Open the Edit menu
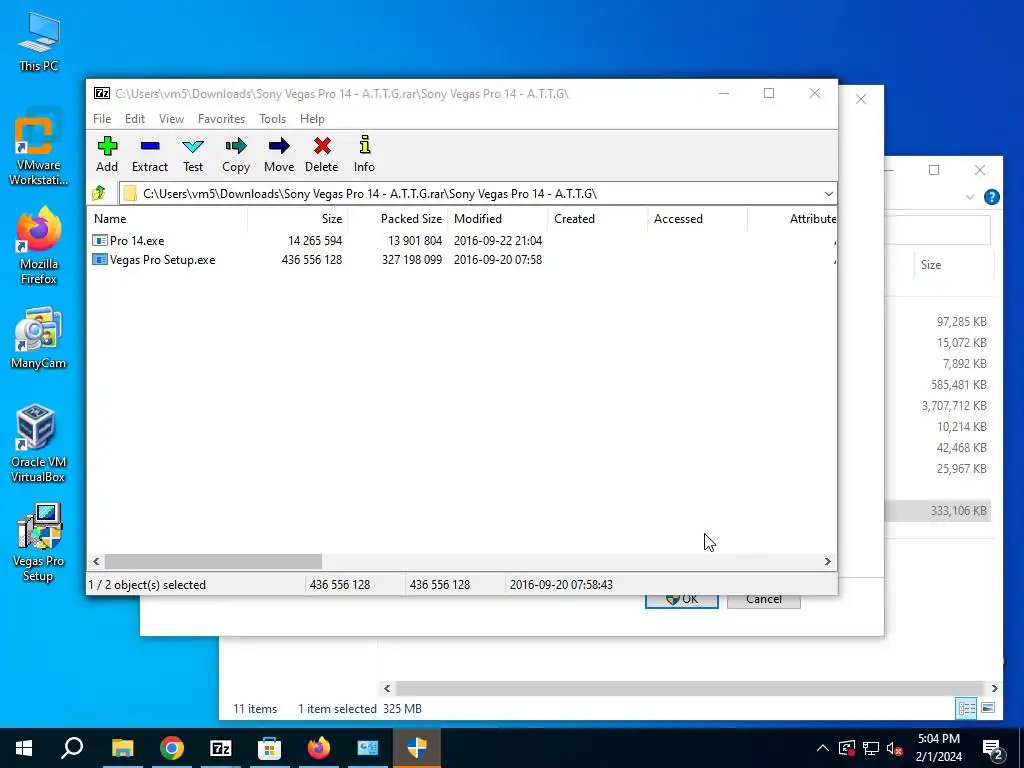Image resolution: width=1024 pixels, height=768 pixels. 135,119
